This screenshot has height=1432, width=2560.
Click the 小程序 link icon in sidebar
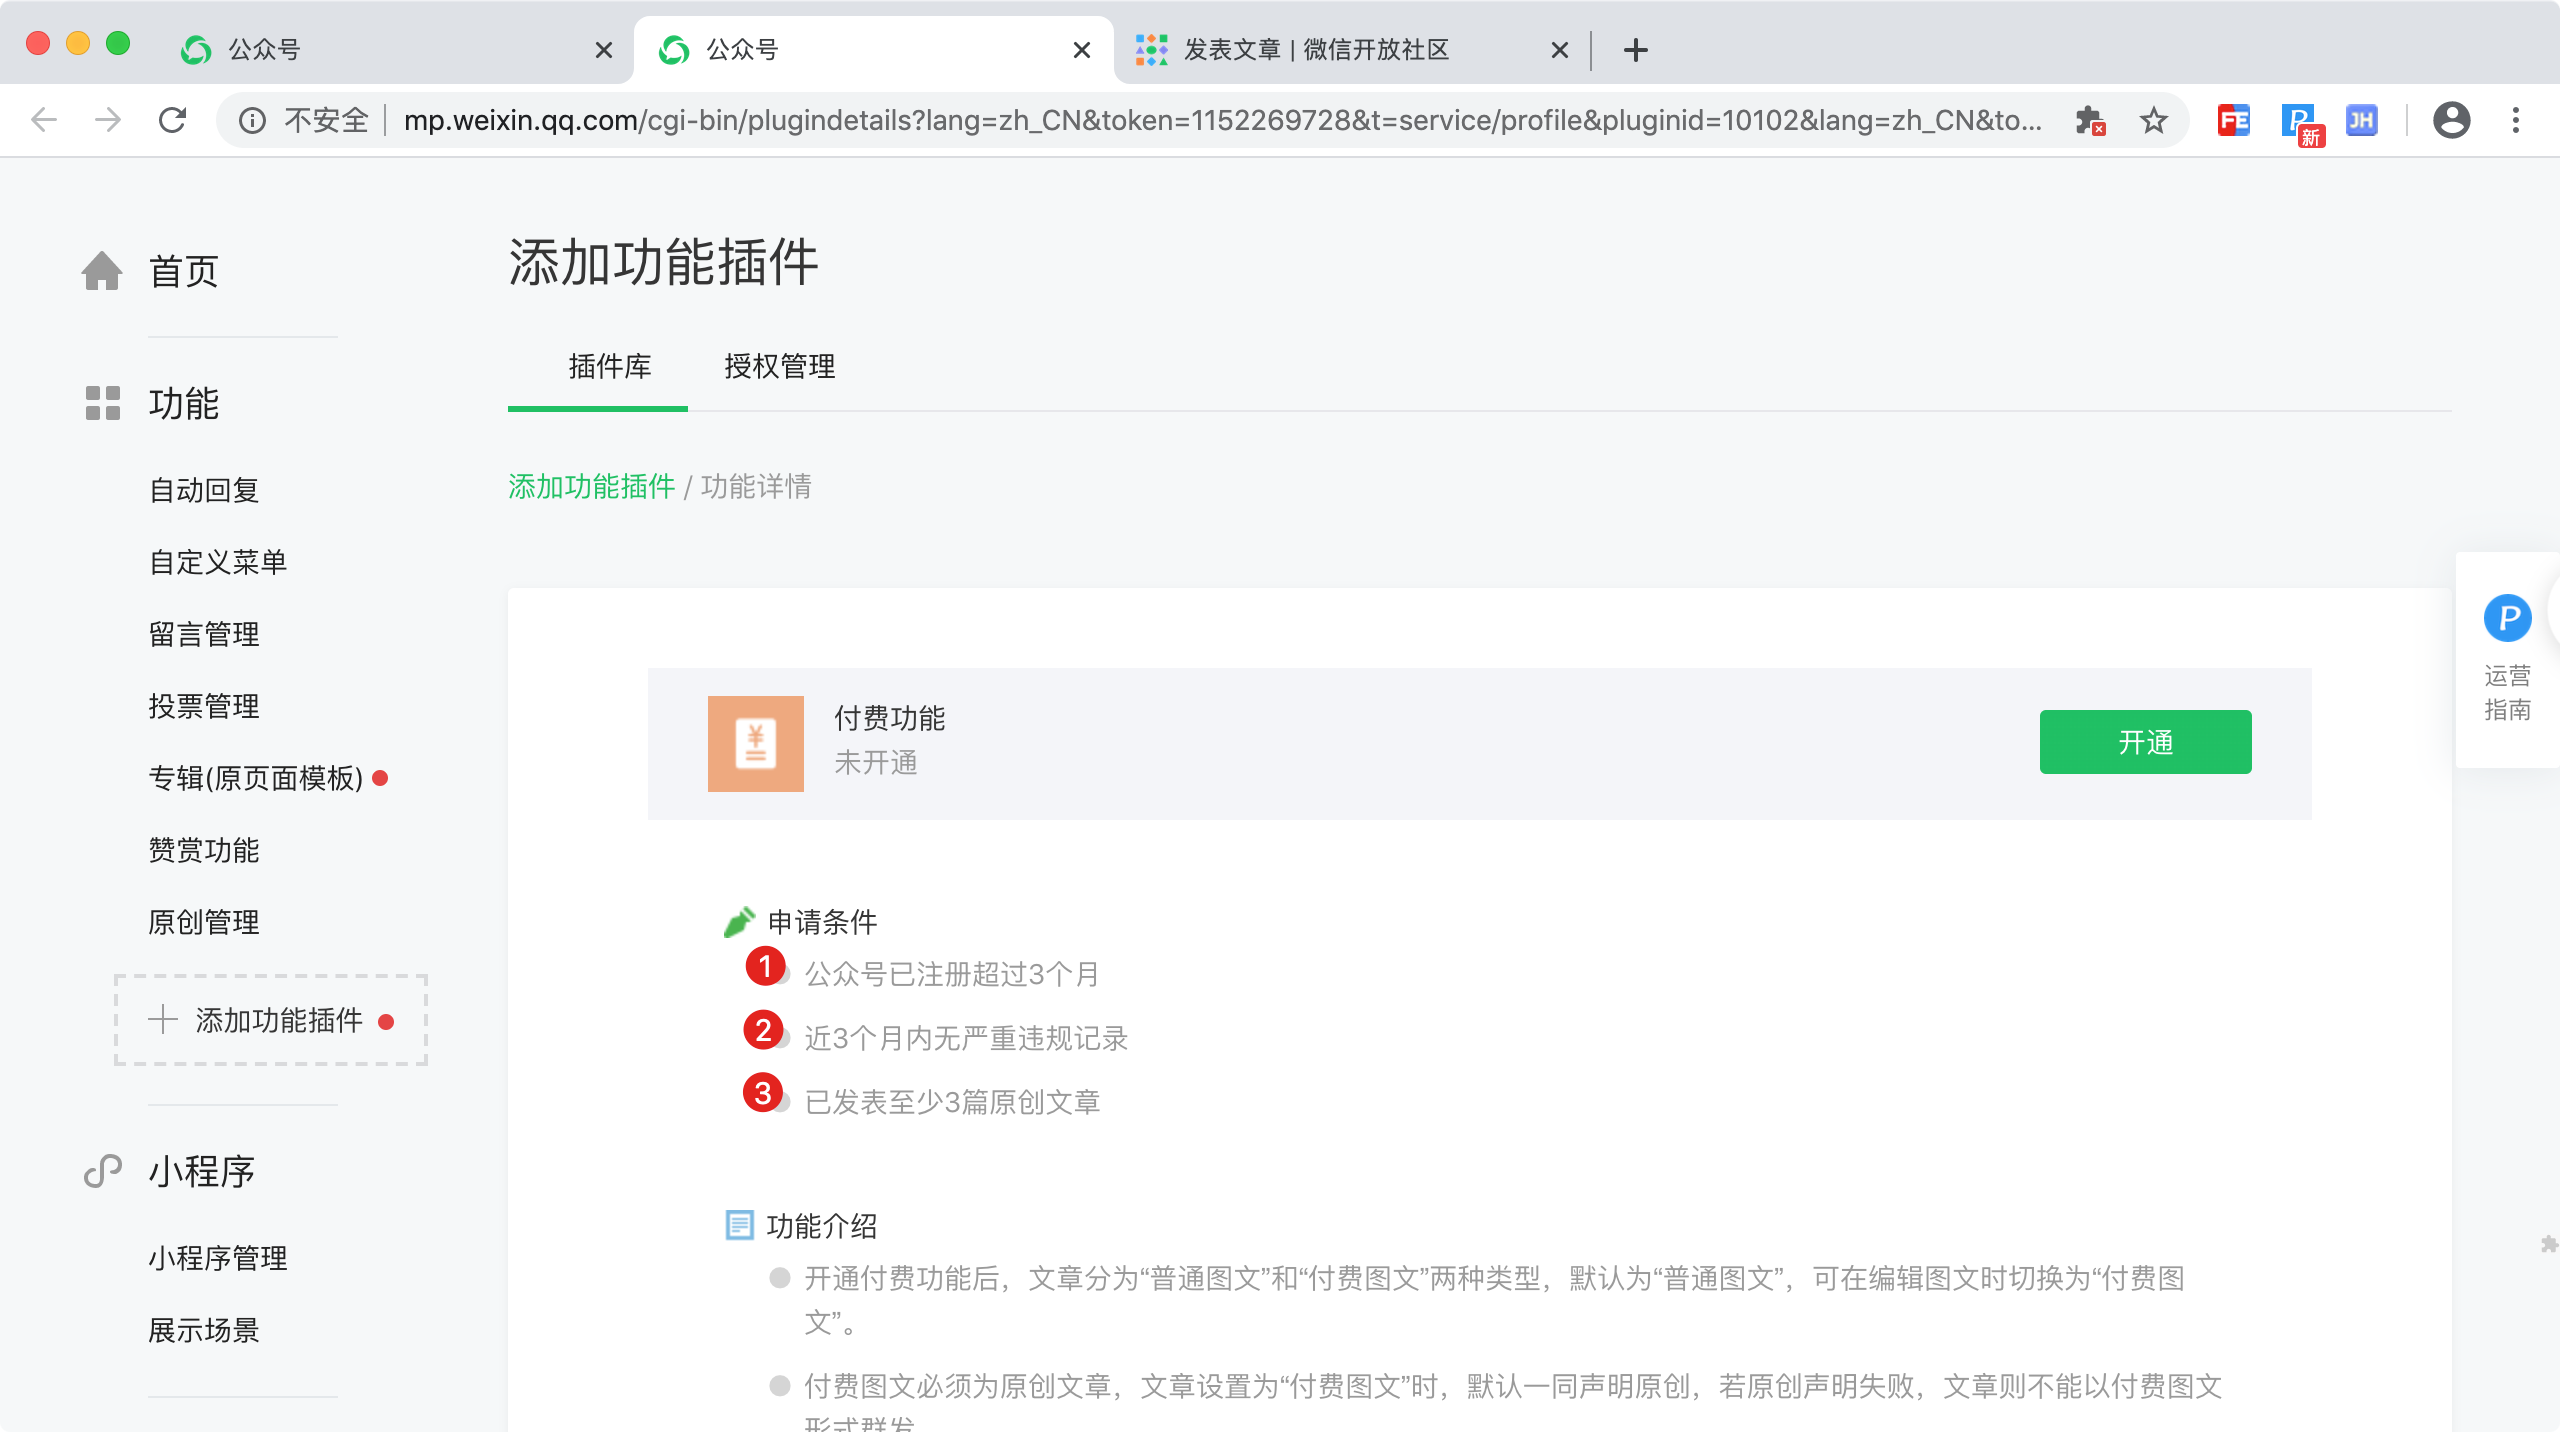[x=102, y=1171]
